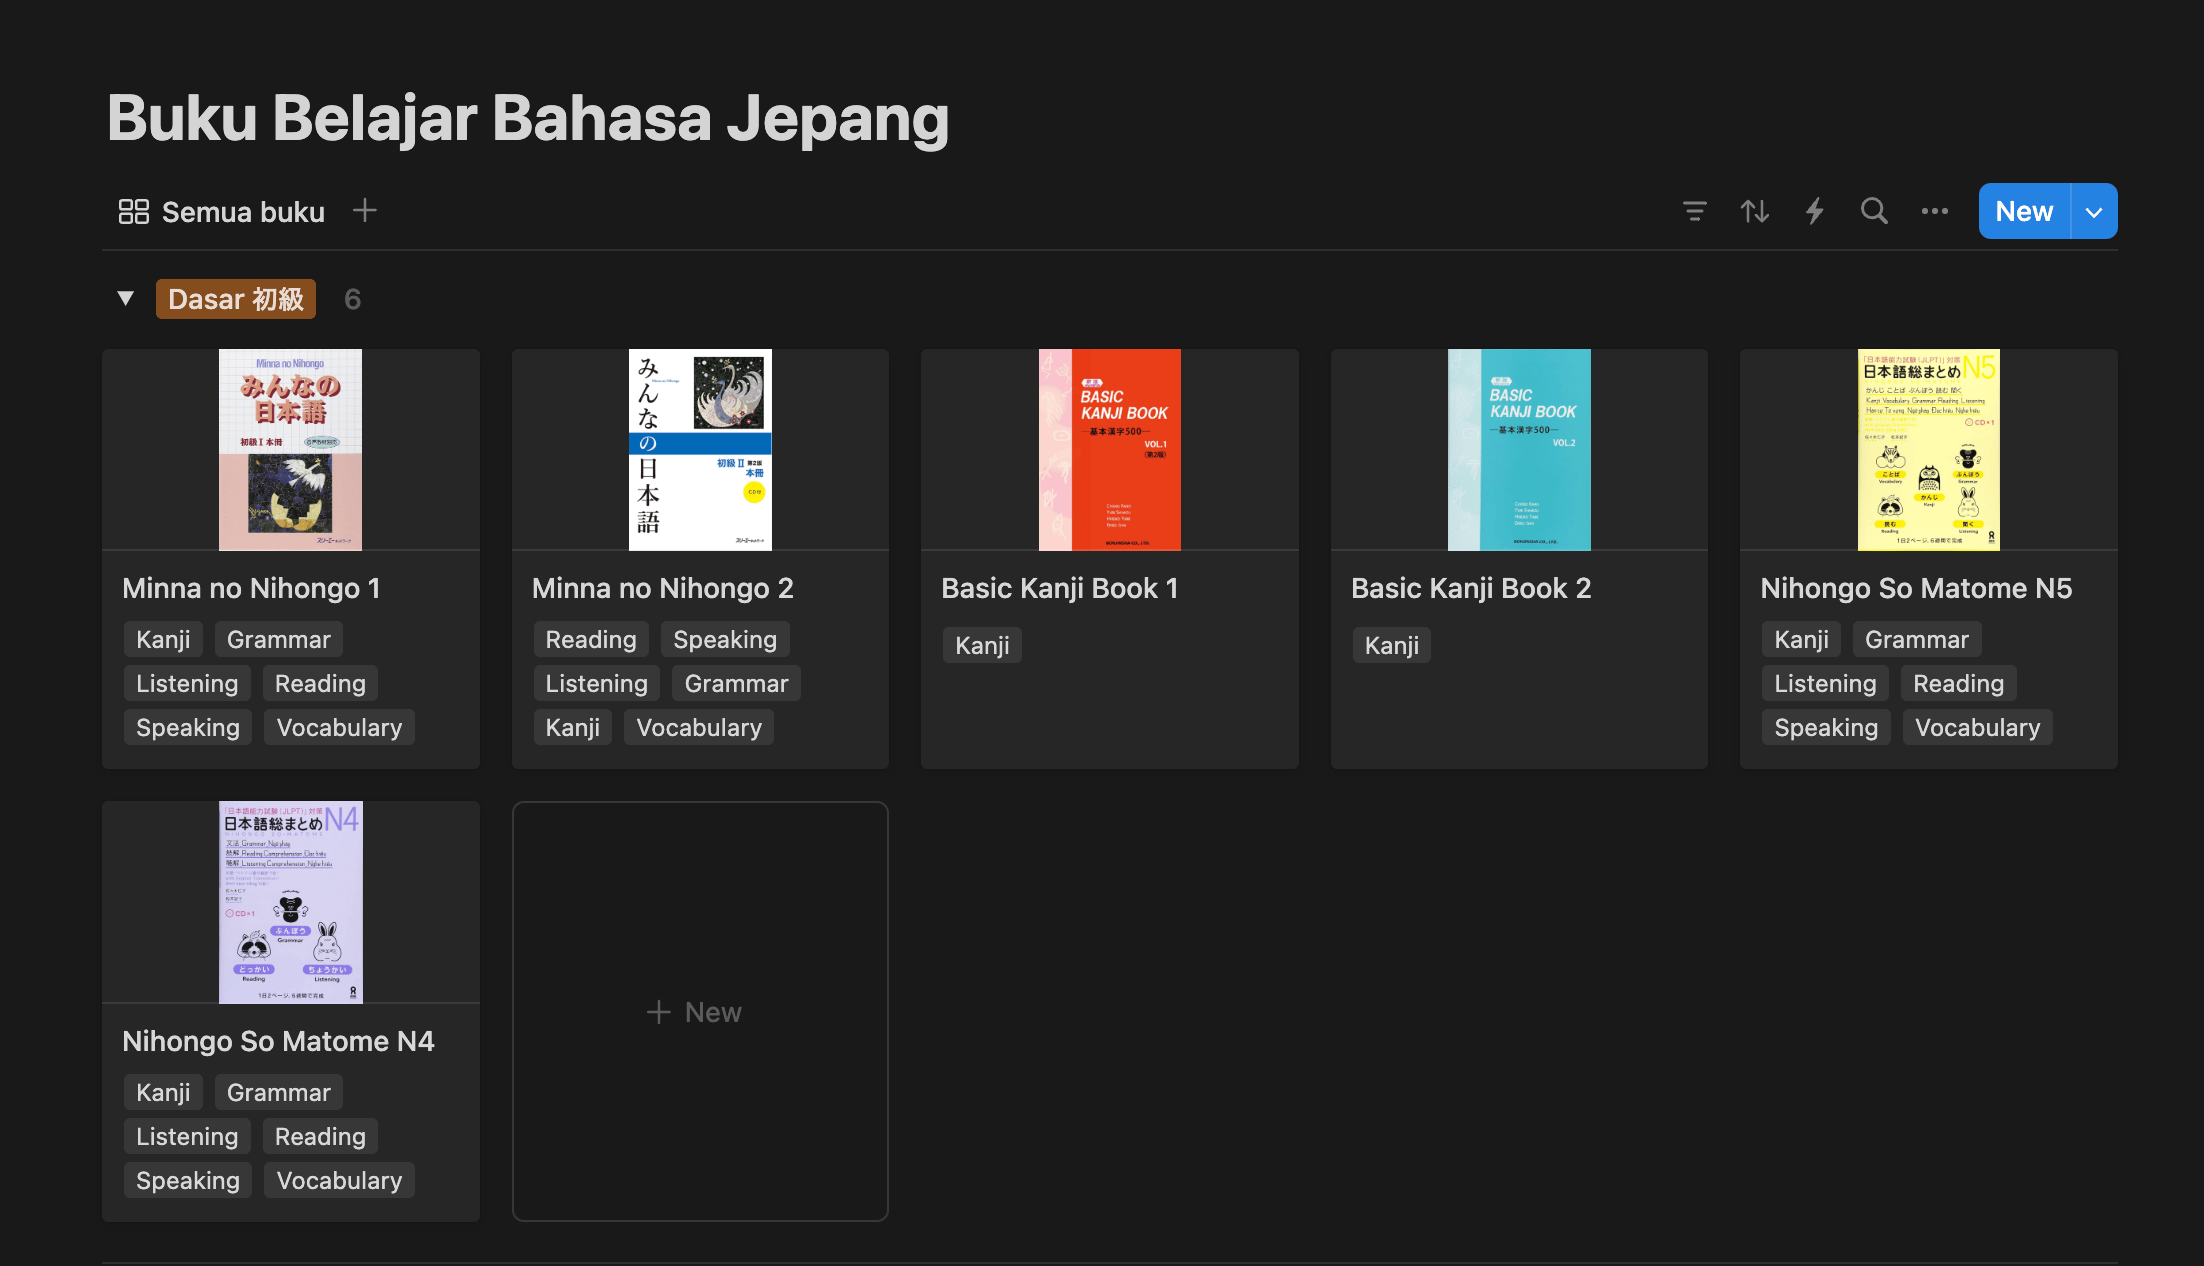The width and height of the screenshot is (2204, 1266).
Task: Click Listening tag on Minna no Nihongo 1
Action: (187, 683)
